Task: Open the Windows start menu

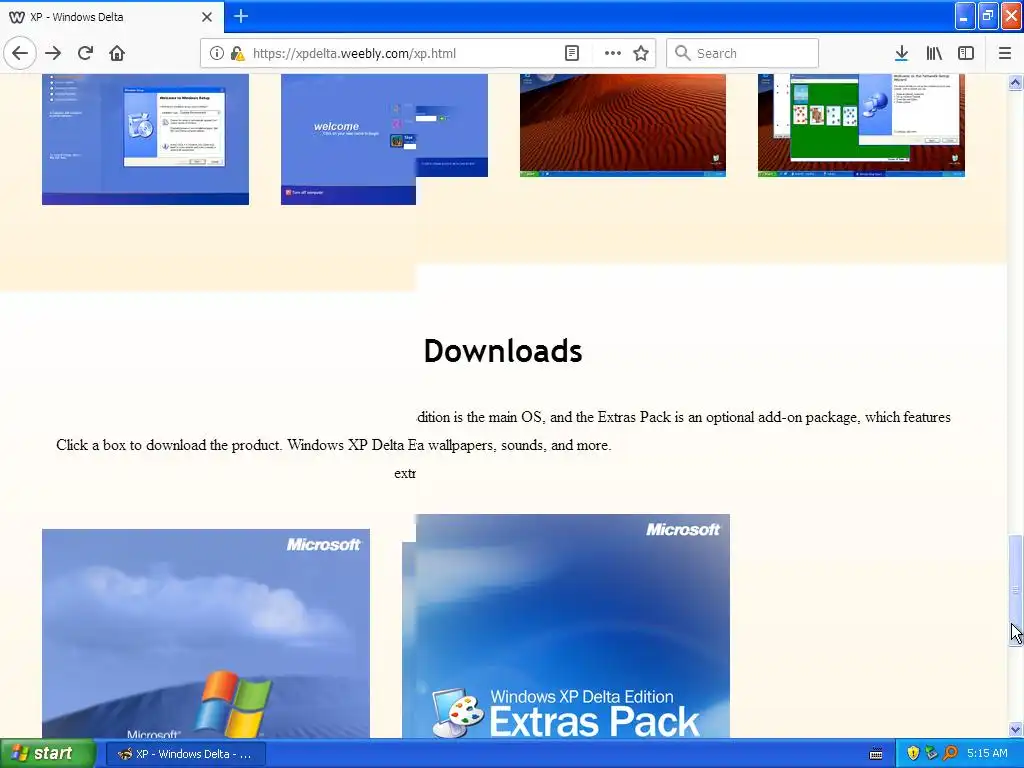Action: click(x=48, y=754)
